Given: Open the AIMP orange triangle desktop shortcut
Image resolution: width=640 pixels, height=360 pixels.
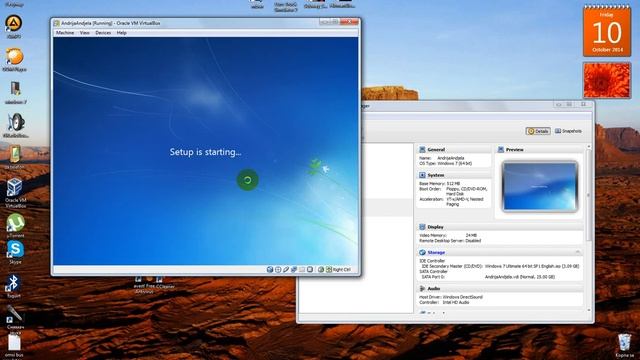Looking at the screenshot, I should pos(13,26).
